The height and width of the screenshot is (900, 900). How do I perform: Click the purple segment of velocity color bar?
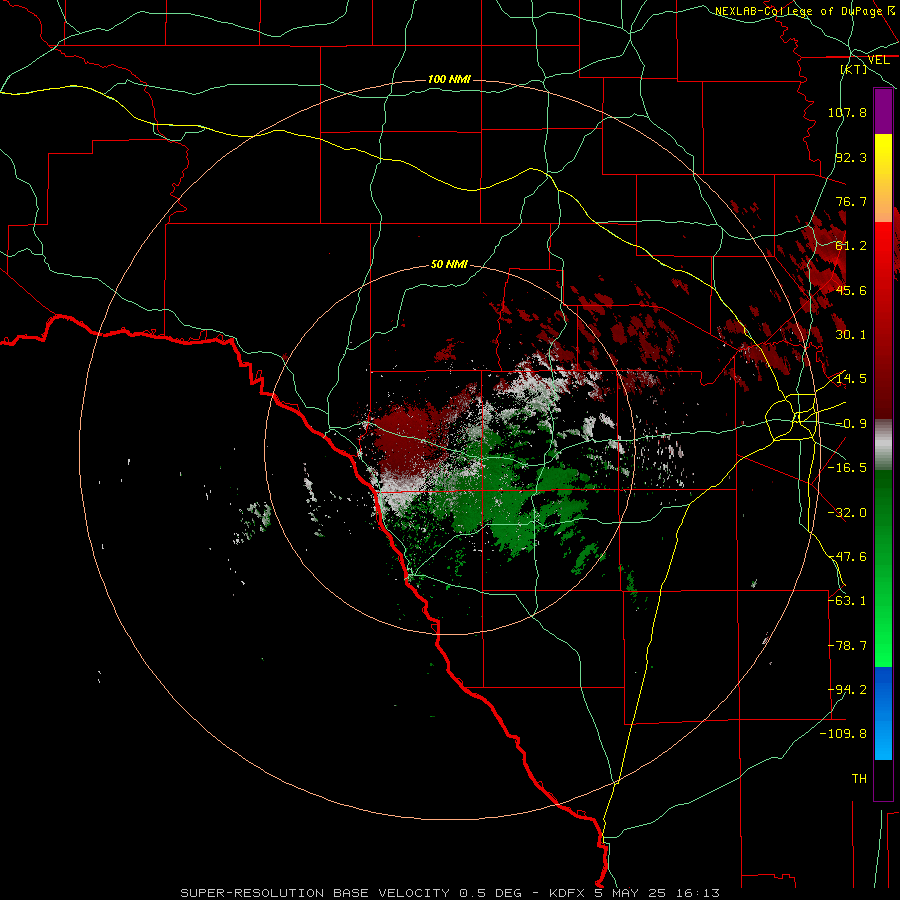tap(883, 112)
